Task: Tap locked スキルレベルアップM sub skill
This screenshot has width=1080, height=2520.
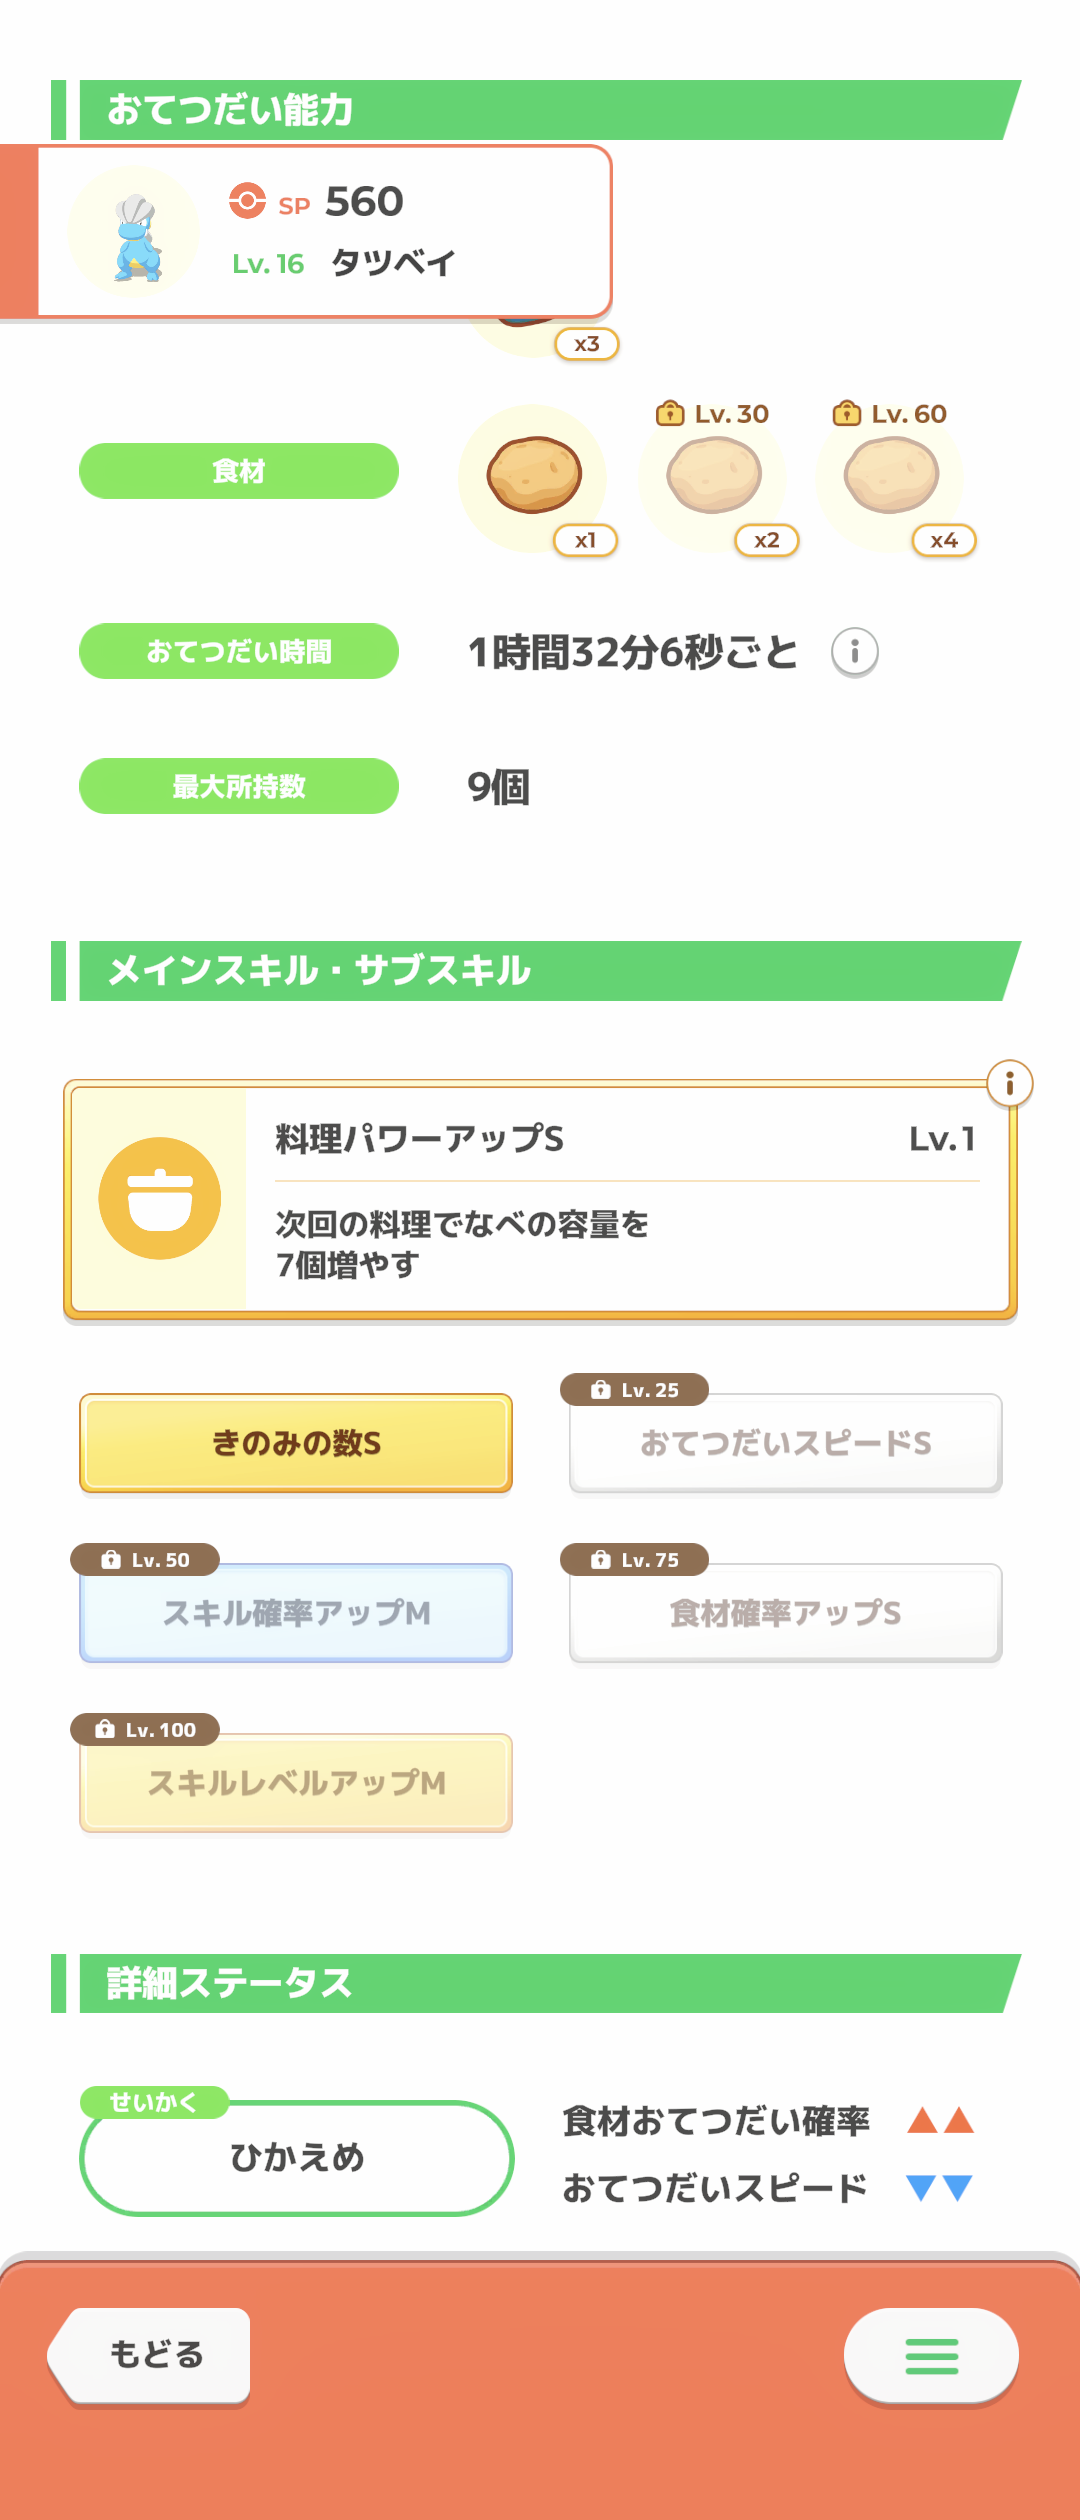Action: coord(296,1783)
